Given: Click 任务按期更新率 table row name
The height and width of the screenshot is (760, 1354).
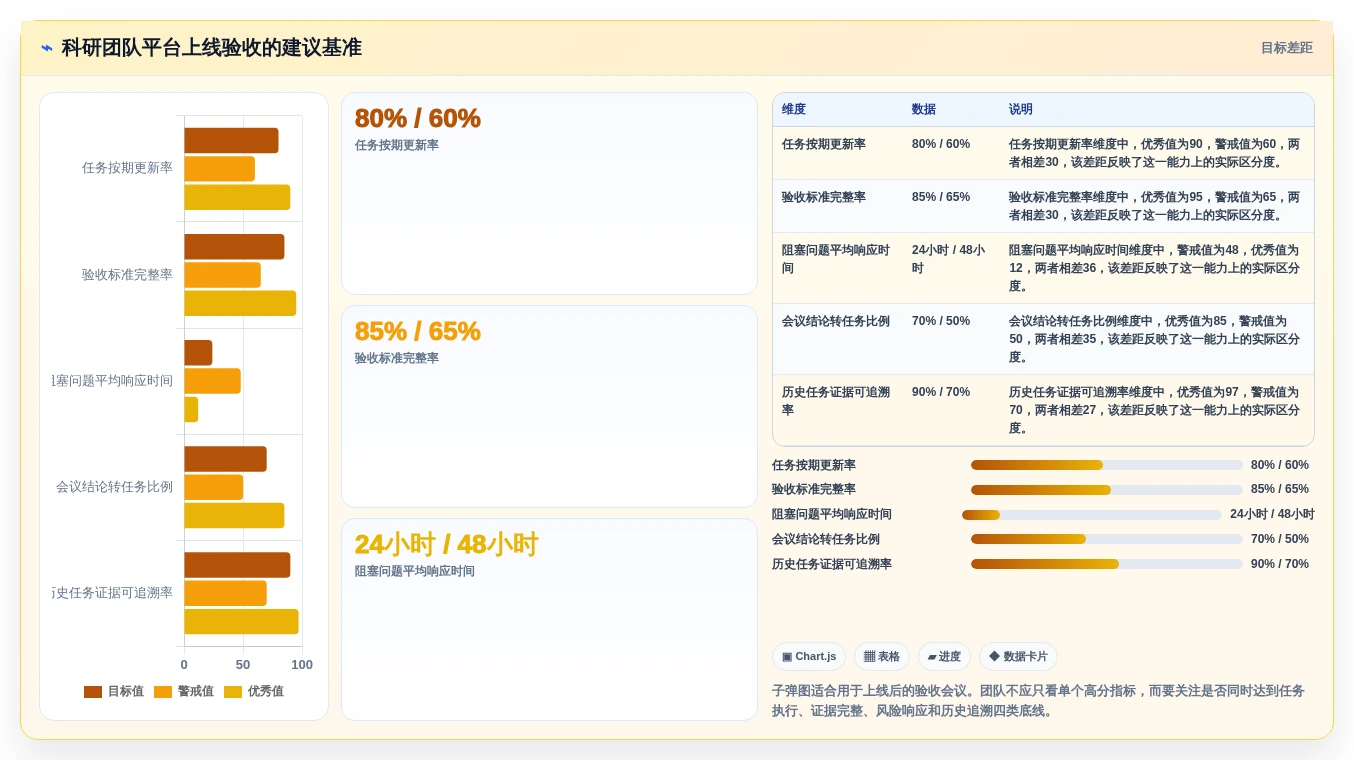Looking at the screenshot, I should point(824,144).
